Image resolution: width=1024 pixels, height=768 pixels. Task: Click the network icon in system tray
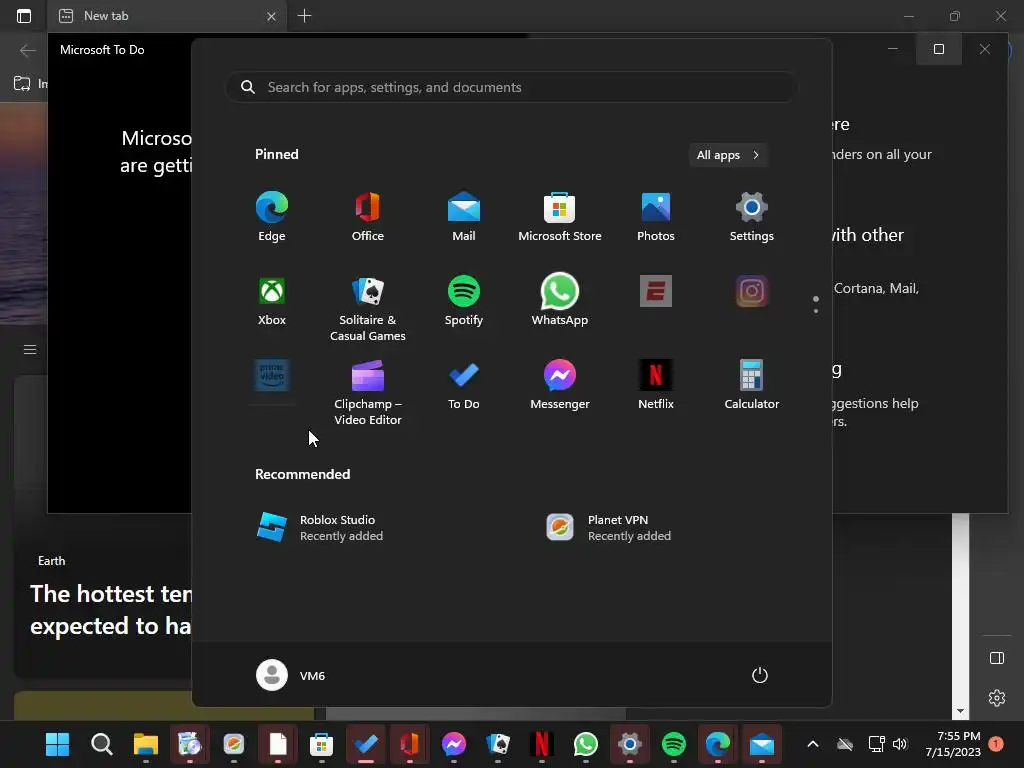(876, 744)
